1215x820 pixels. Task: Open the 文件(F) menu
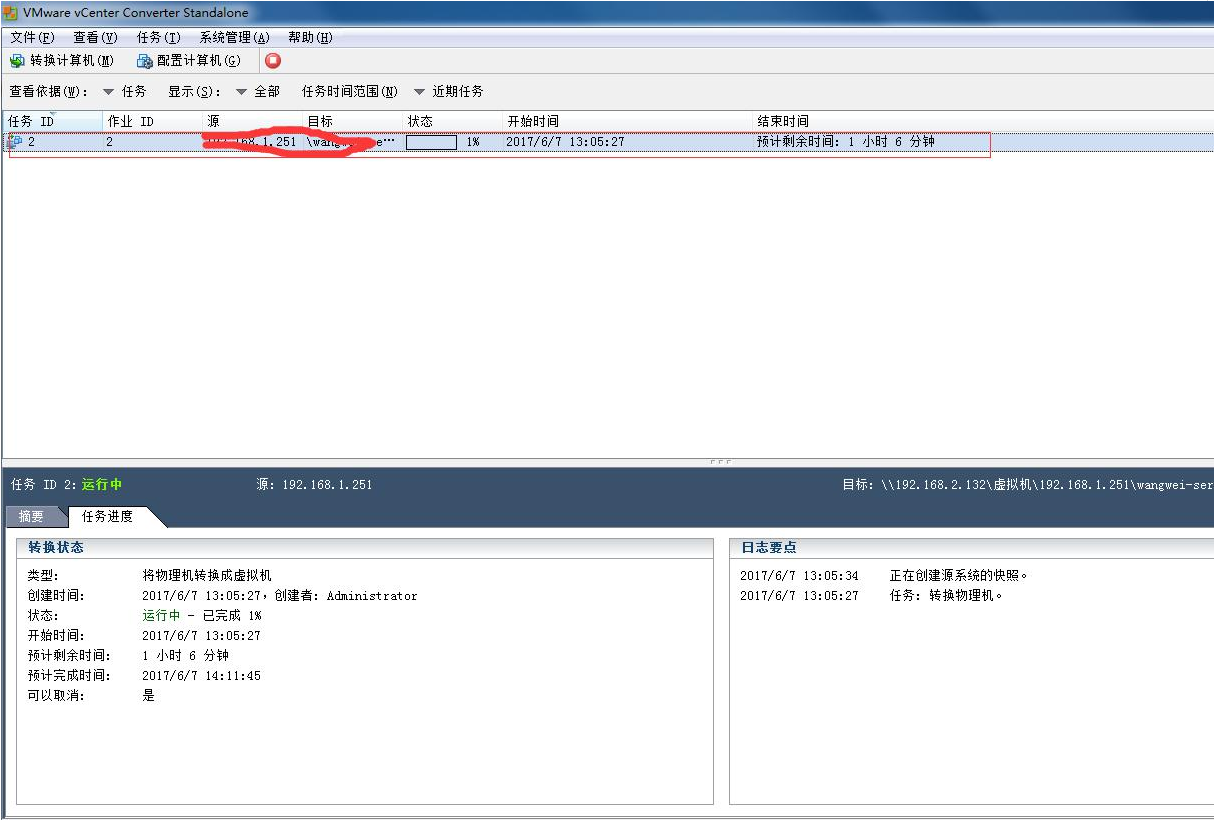point(32,37)
